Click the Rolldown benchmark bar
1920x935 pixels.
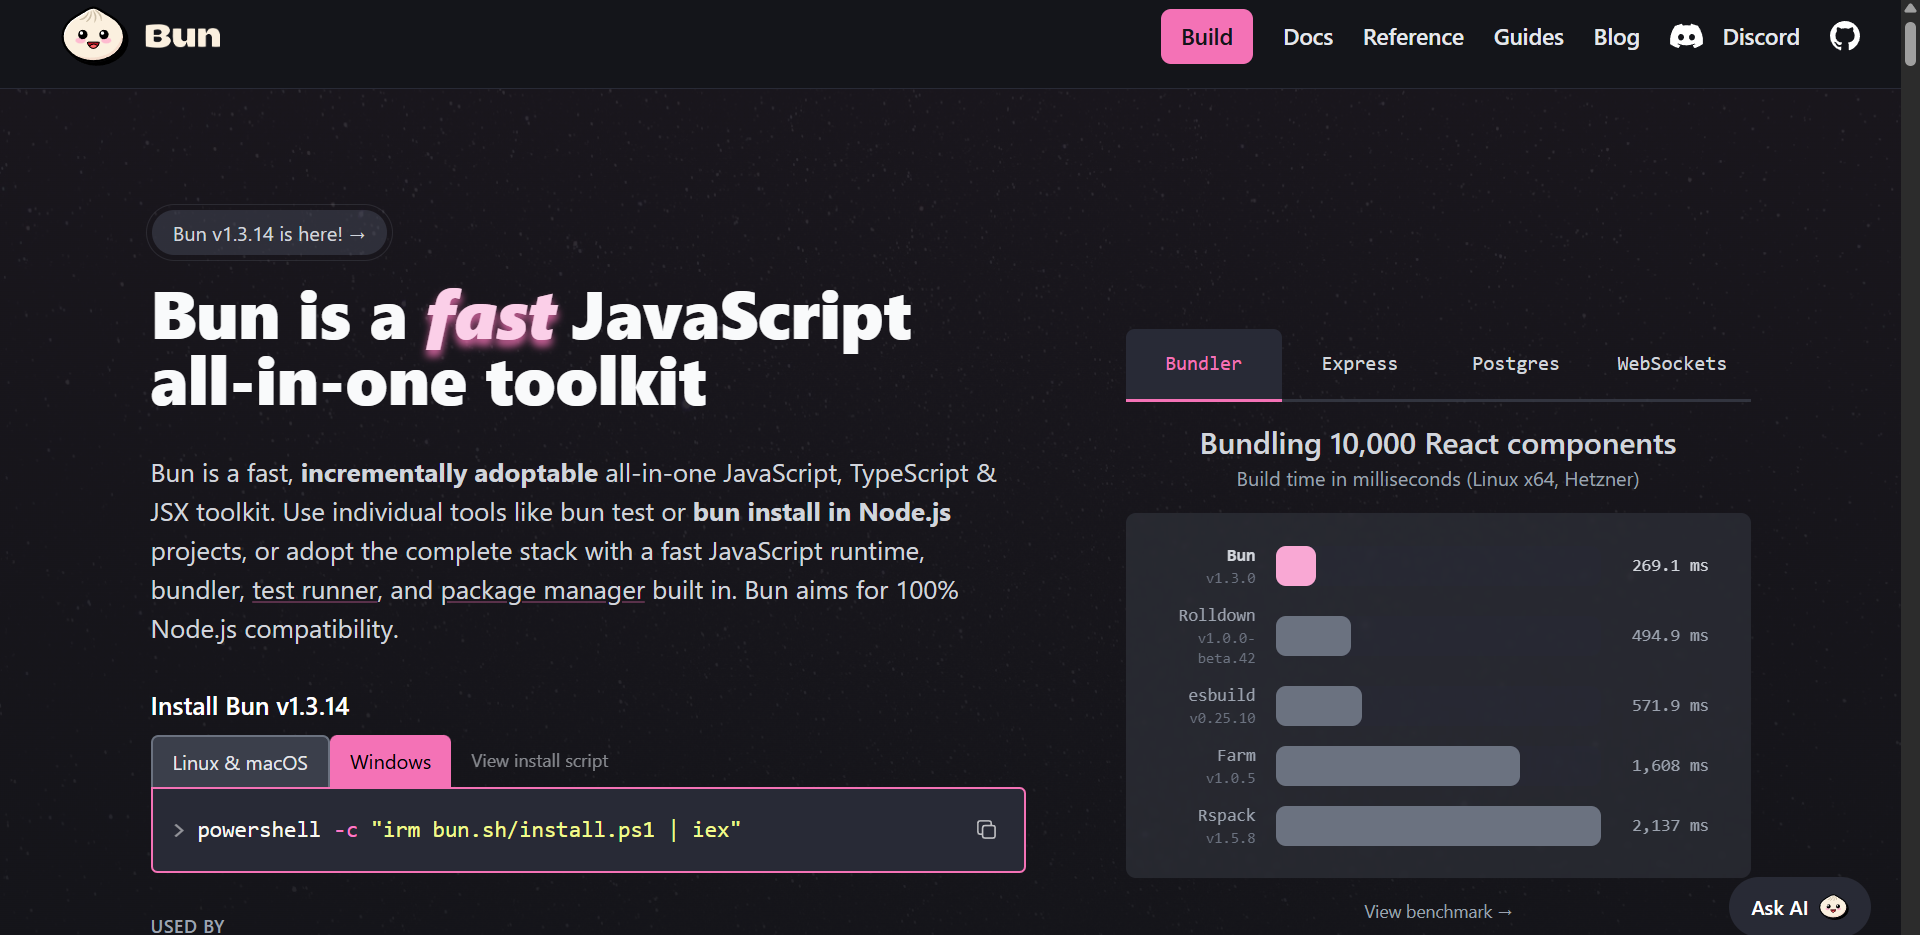point(1313,636)
